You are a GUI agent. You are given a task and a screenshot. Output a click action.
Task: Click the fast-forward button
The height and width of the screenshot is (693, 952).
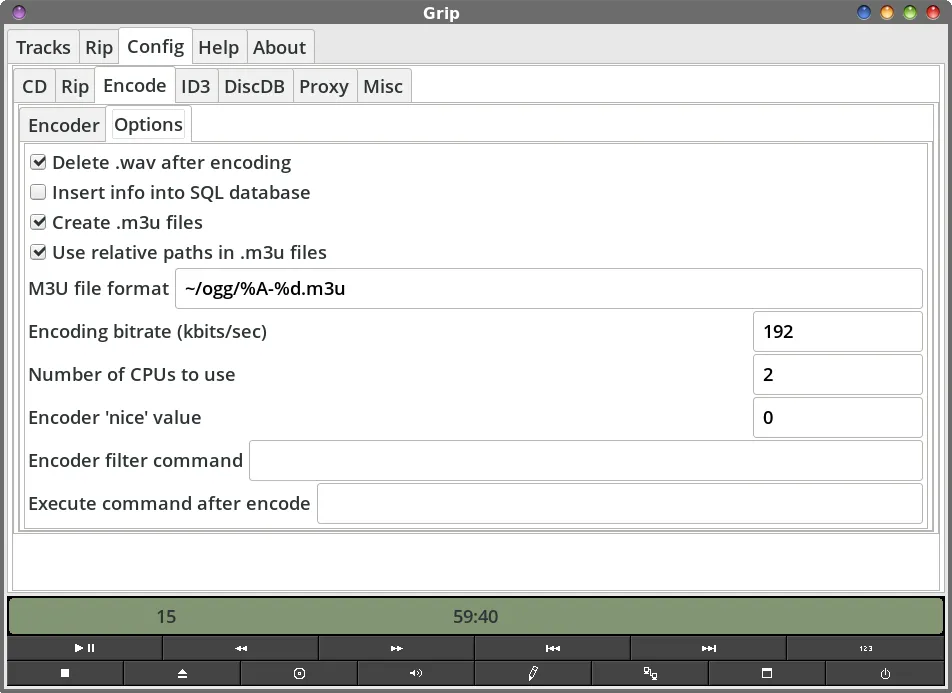point(396,648)
